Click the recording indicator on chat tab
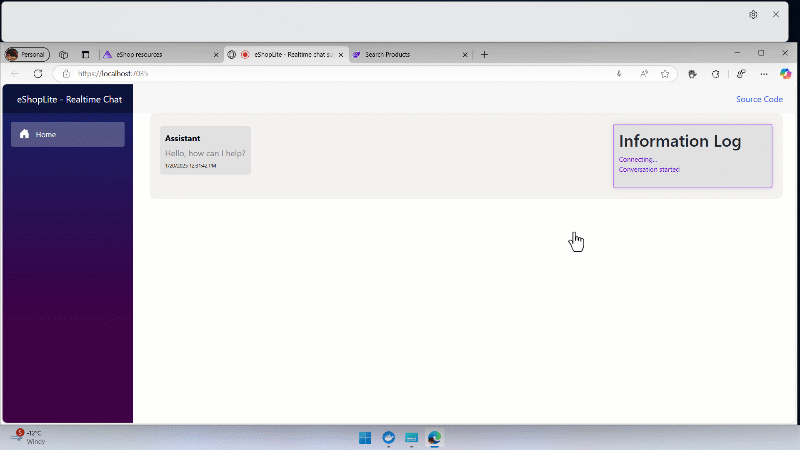The width and height of the screenshot is (800, 450). click(245, 55)
